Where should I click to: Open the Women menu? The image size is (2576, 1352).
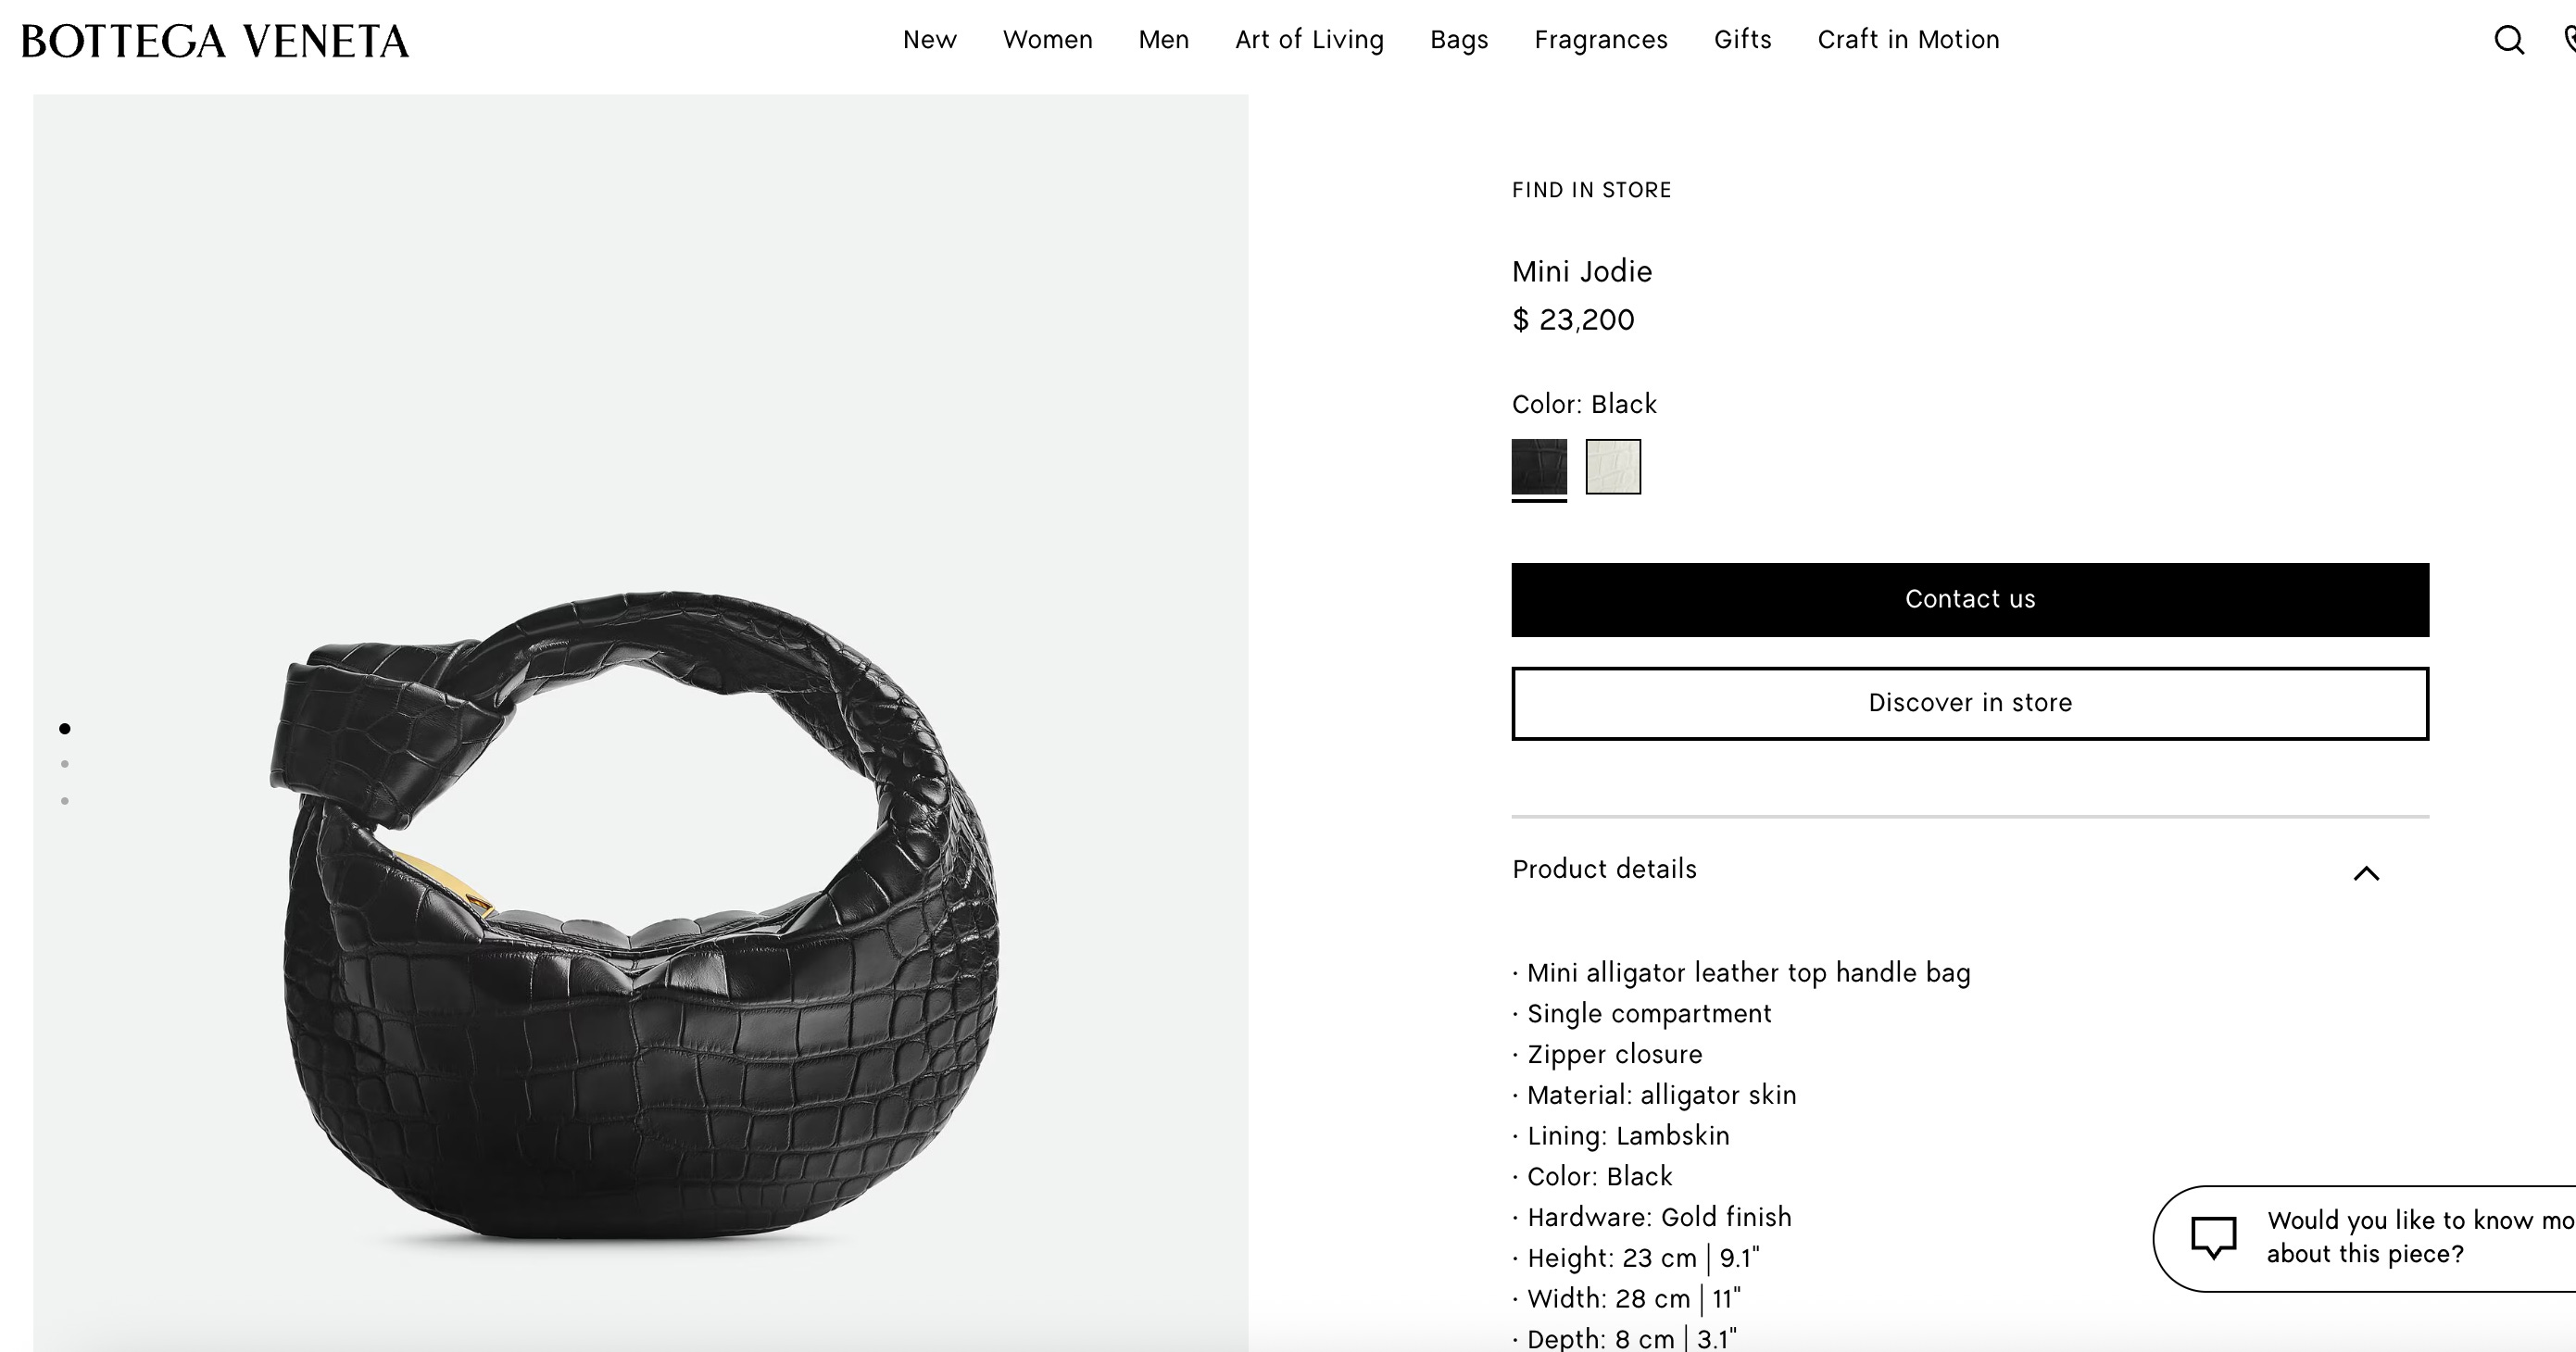(x=1047, y=40)
